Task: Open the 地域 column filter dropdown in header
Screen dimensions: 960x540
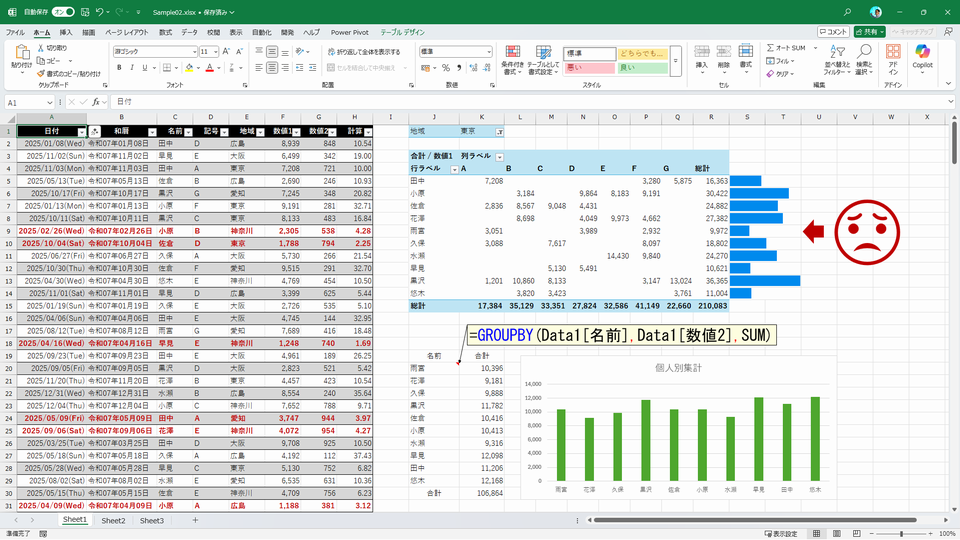Action: tap(262, 131)
